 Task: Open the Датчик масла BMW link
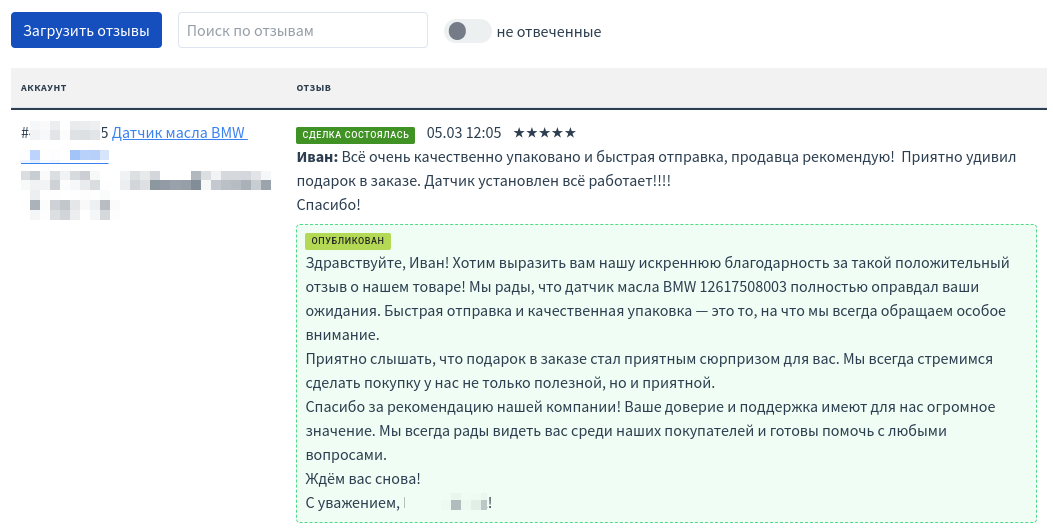pos(179,133)
